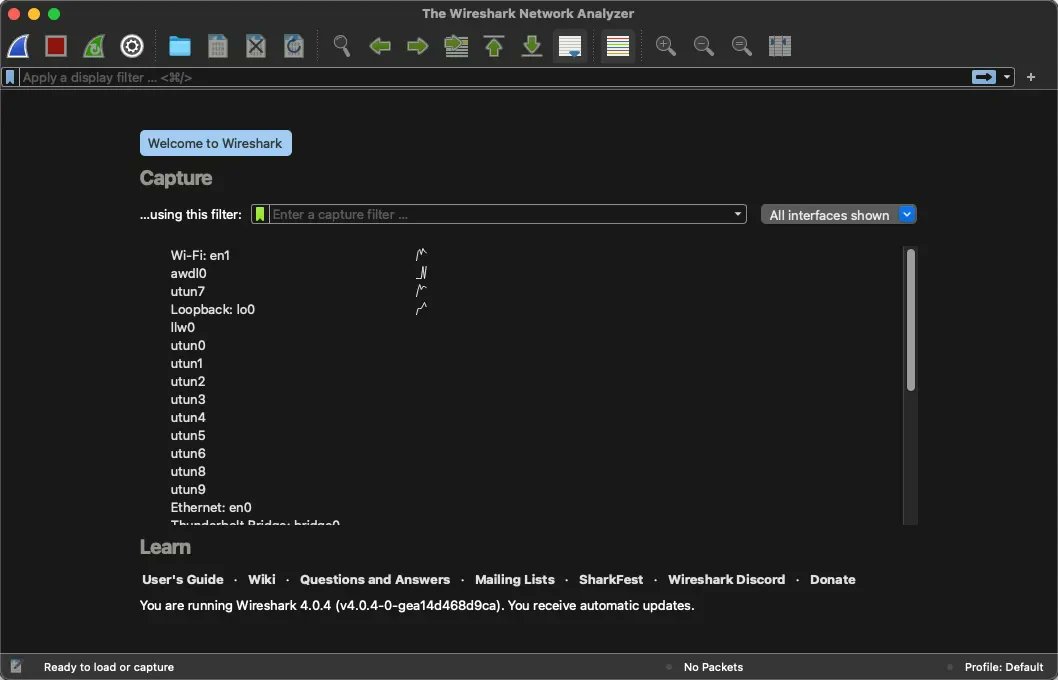Close this capture file X icon
Image resolution: width=1058 pixels, height=680 pixels.
click(256, 46)
